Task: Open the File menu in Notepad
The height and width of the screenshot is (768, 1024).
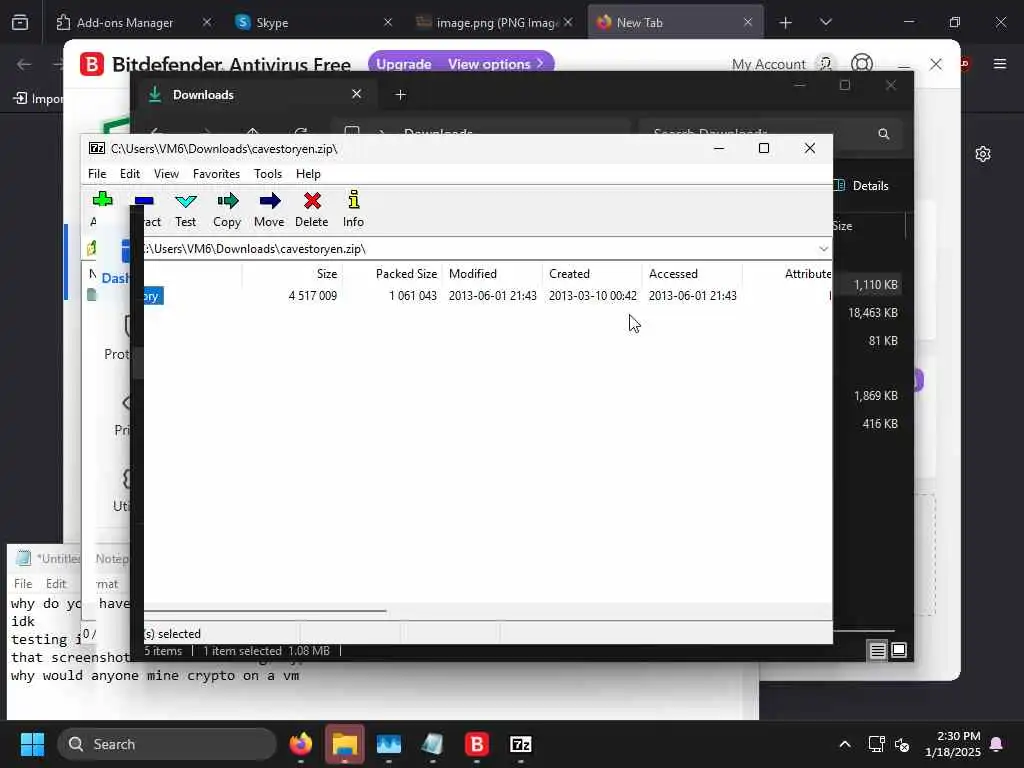Action: point(23,583)
